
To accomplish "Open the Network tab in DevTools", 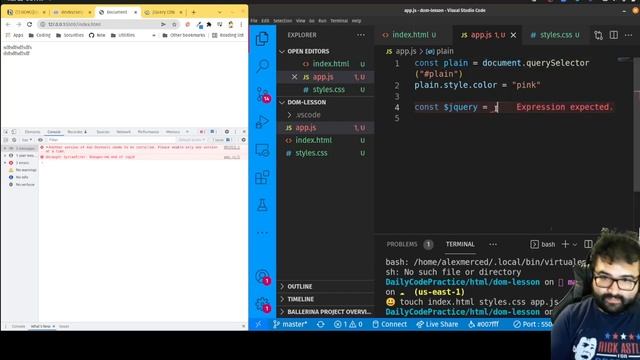I will click(123, 132).
